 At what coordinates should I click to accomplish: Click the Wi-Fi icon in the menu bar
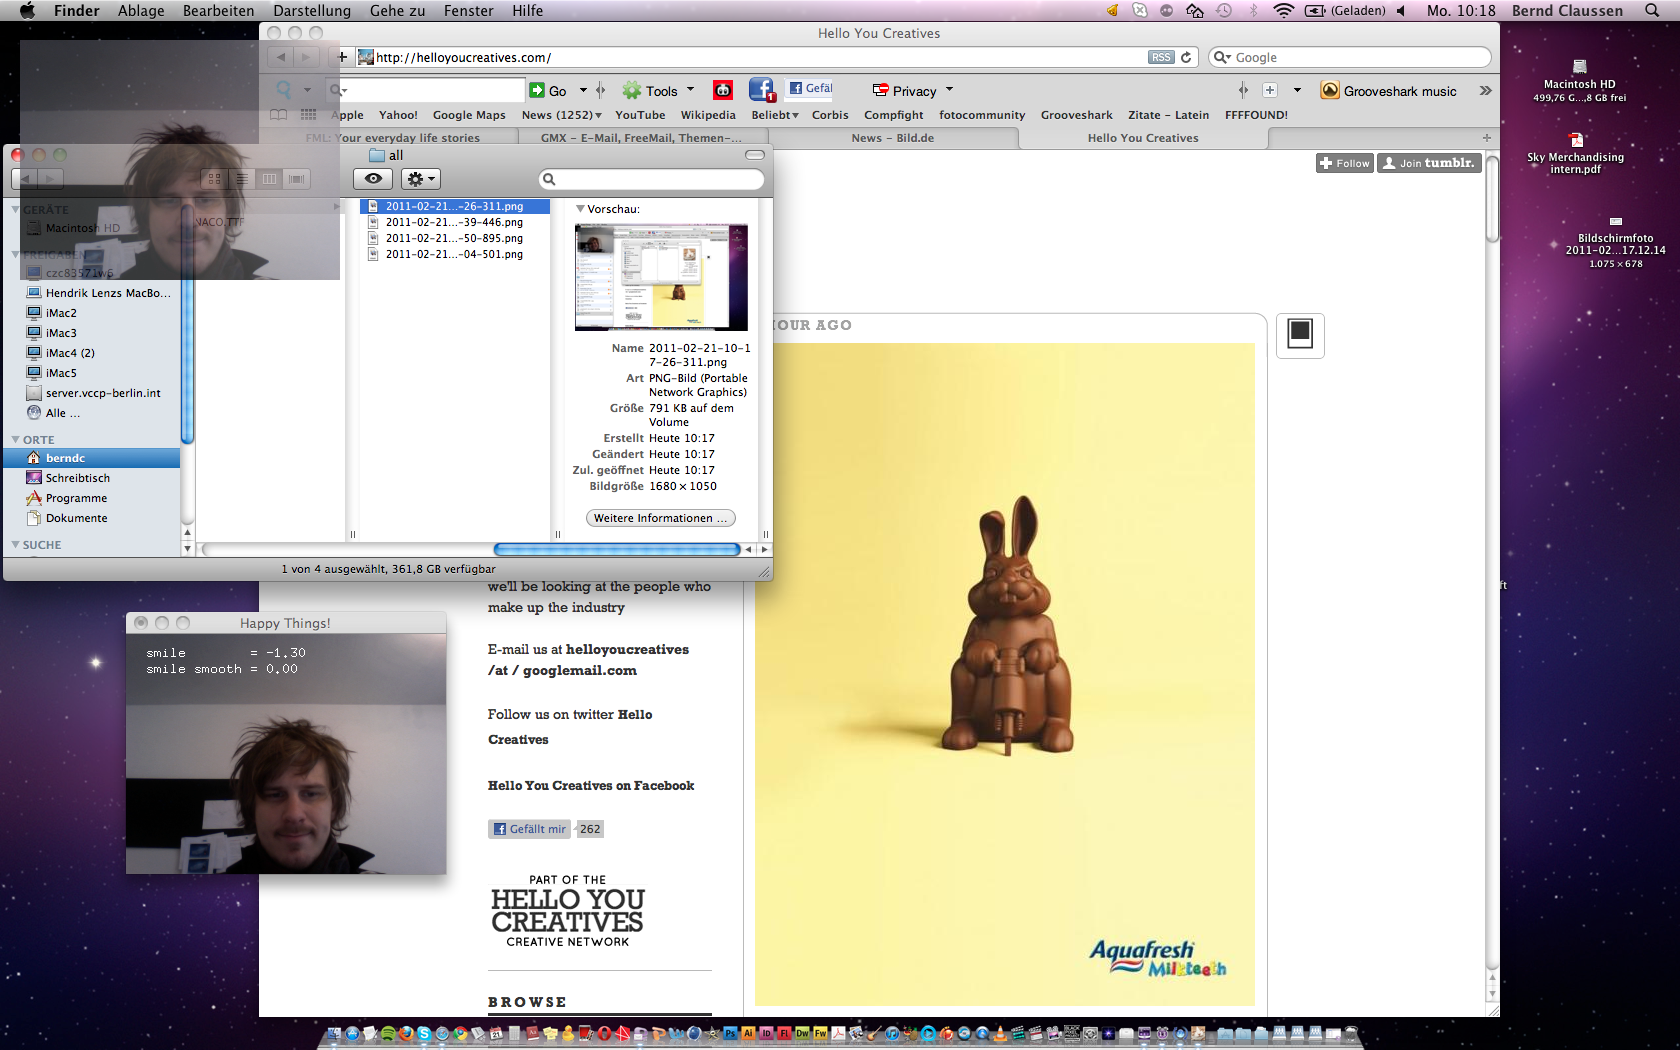1283,11
